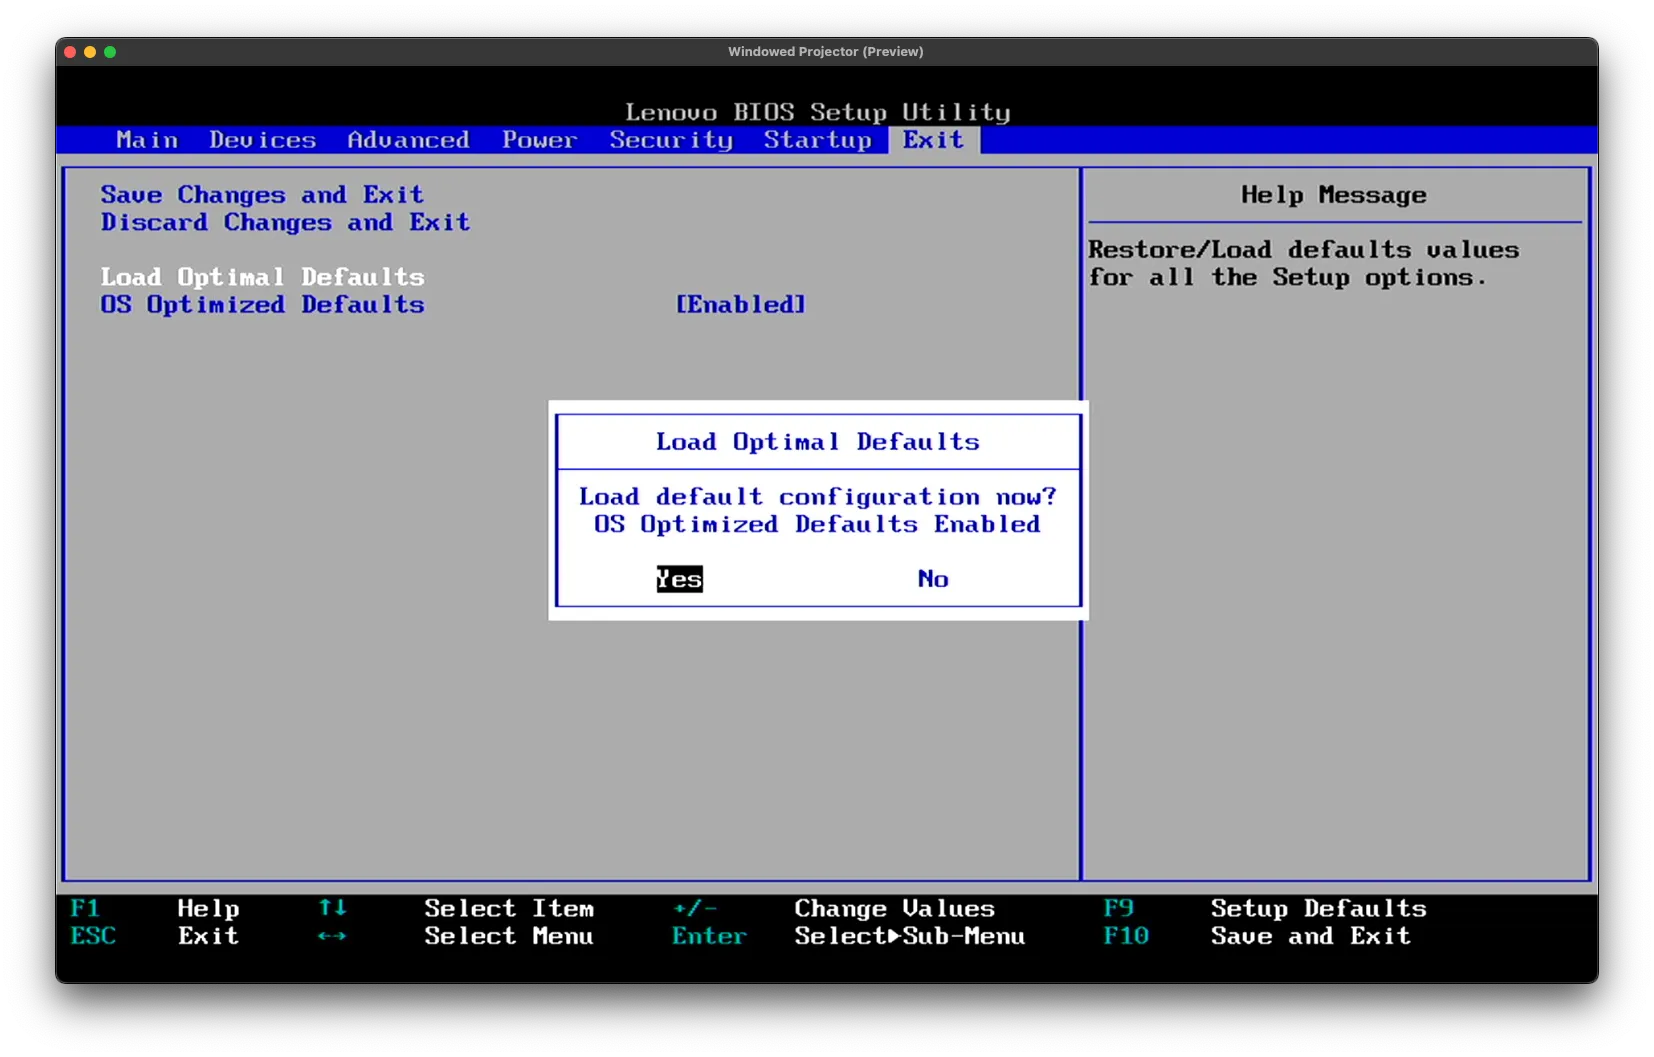Click Load Optimal Defaults menu entry
This screenshot has width=1654, height=1057.
[262, 277]
